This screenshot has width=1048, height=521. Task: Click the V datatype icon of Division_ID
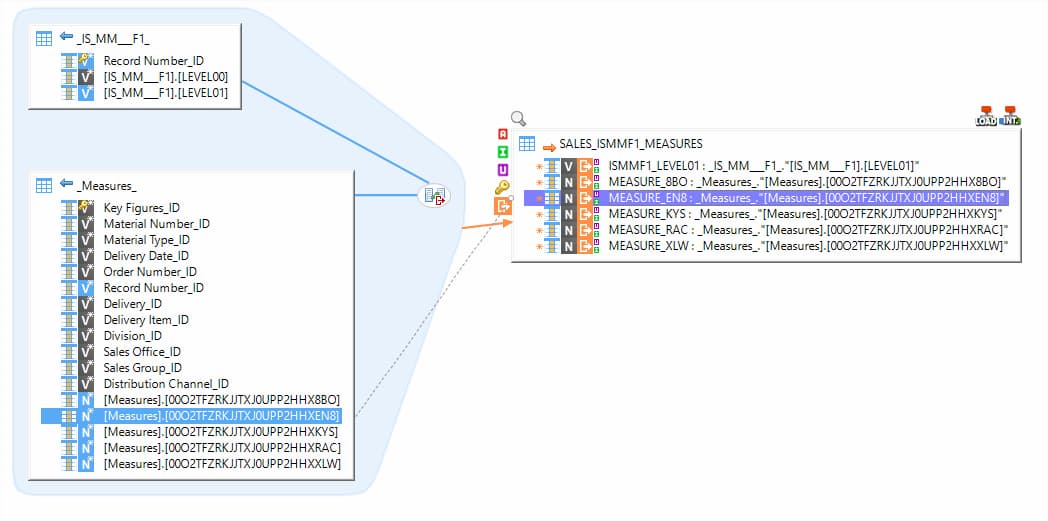(86, 336)
